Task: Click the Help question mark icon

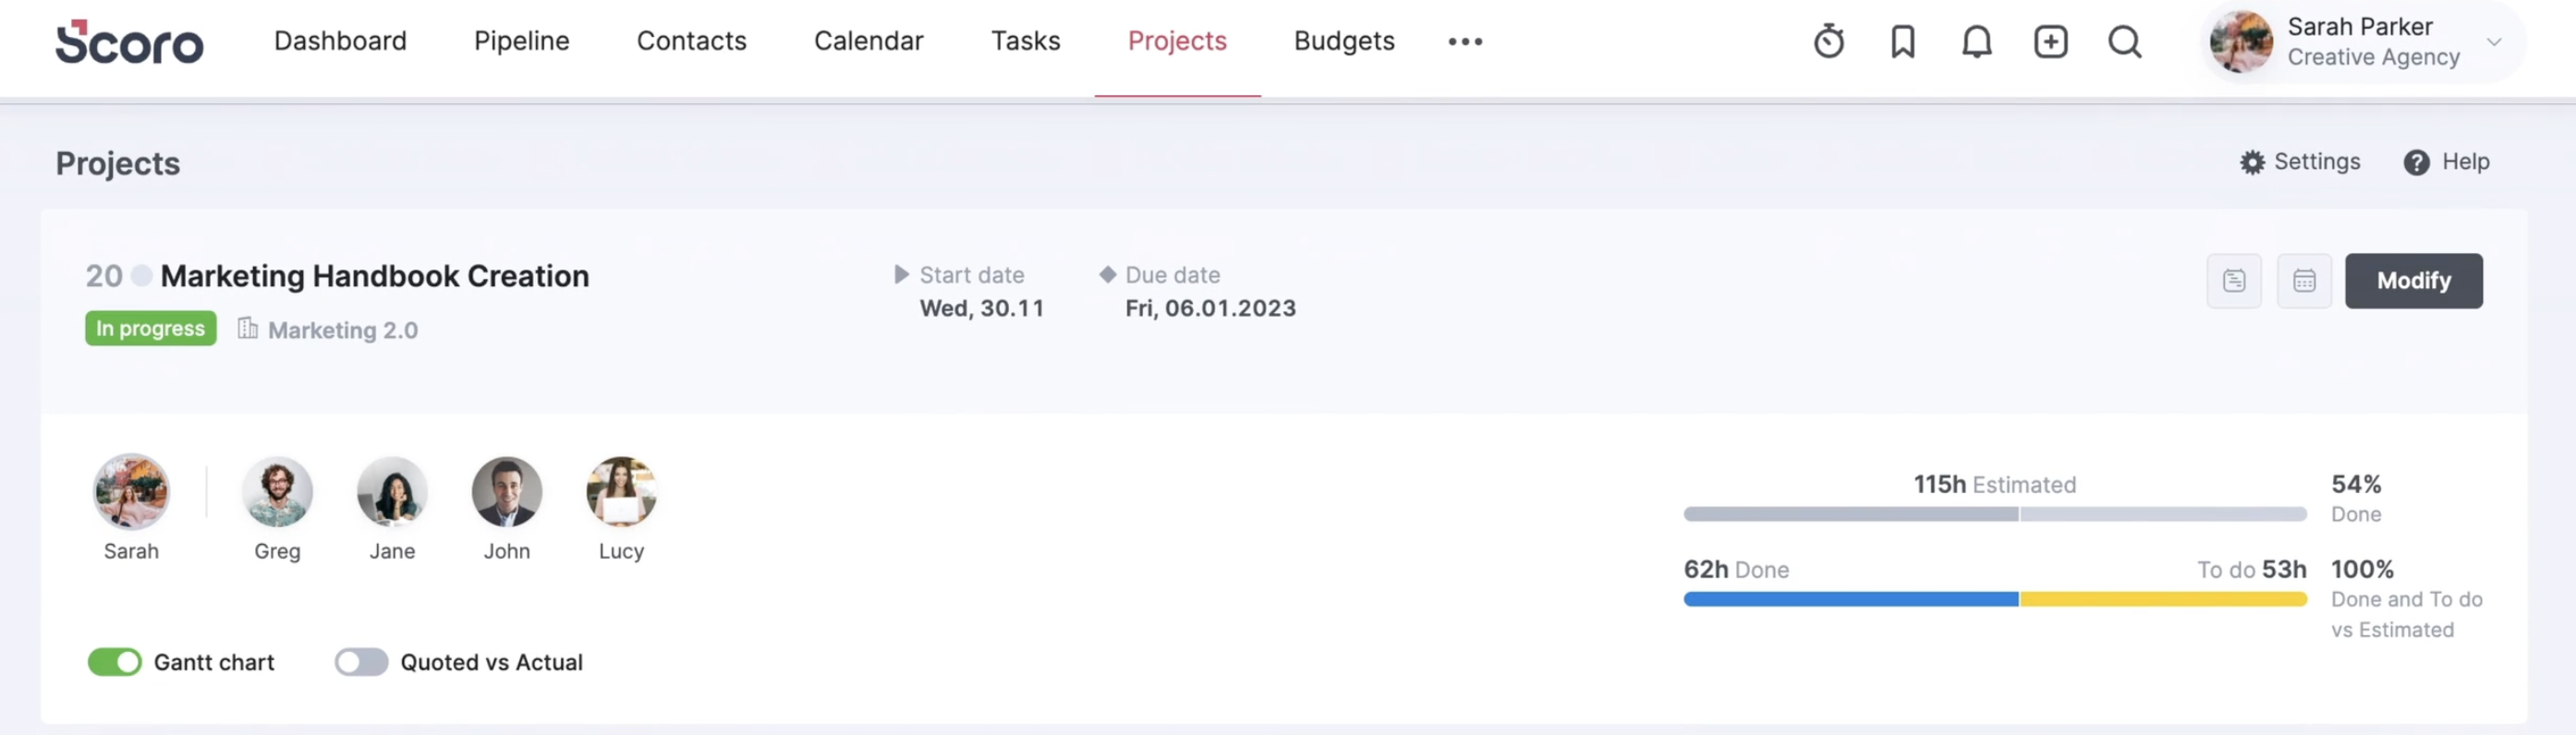Action: 2416,162
